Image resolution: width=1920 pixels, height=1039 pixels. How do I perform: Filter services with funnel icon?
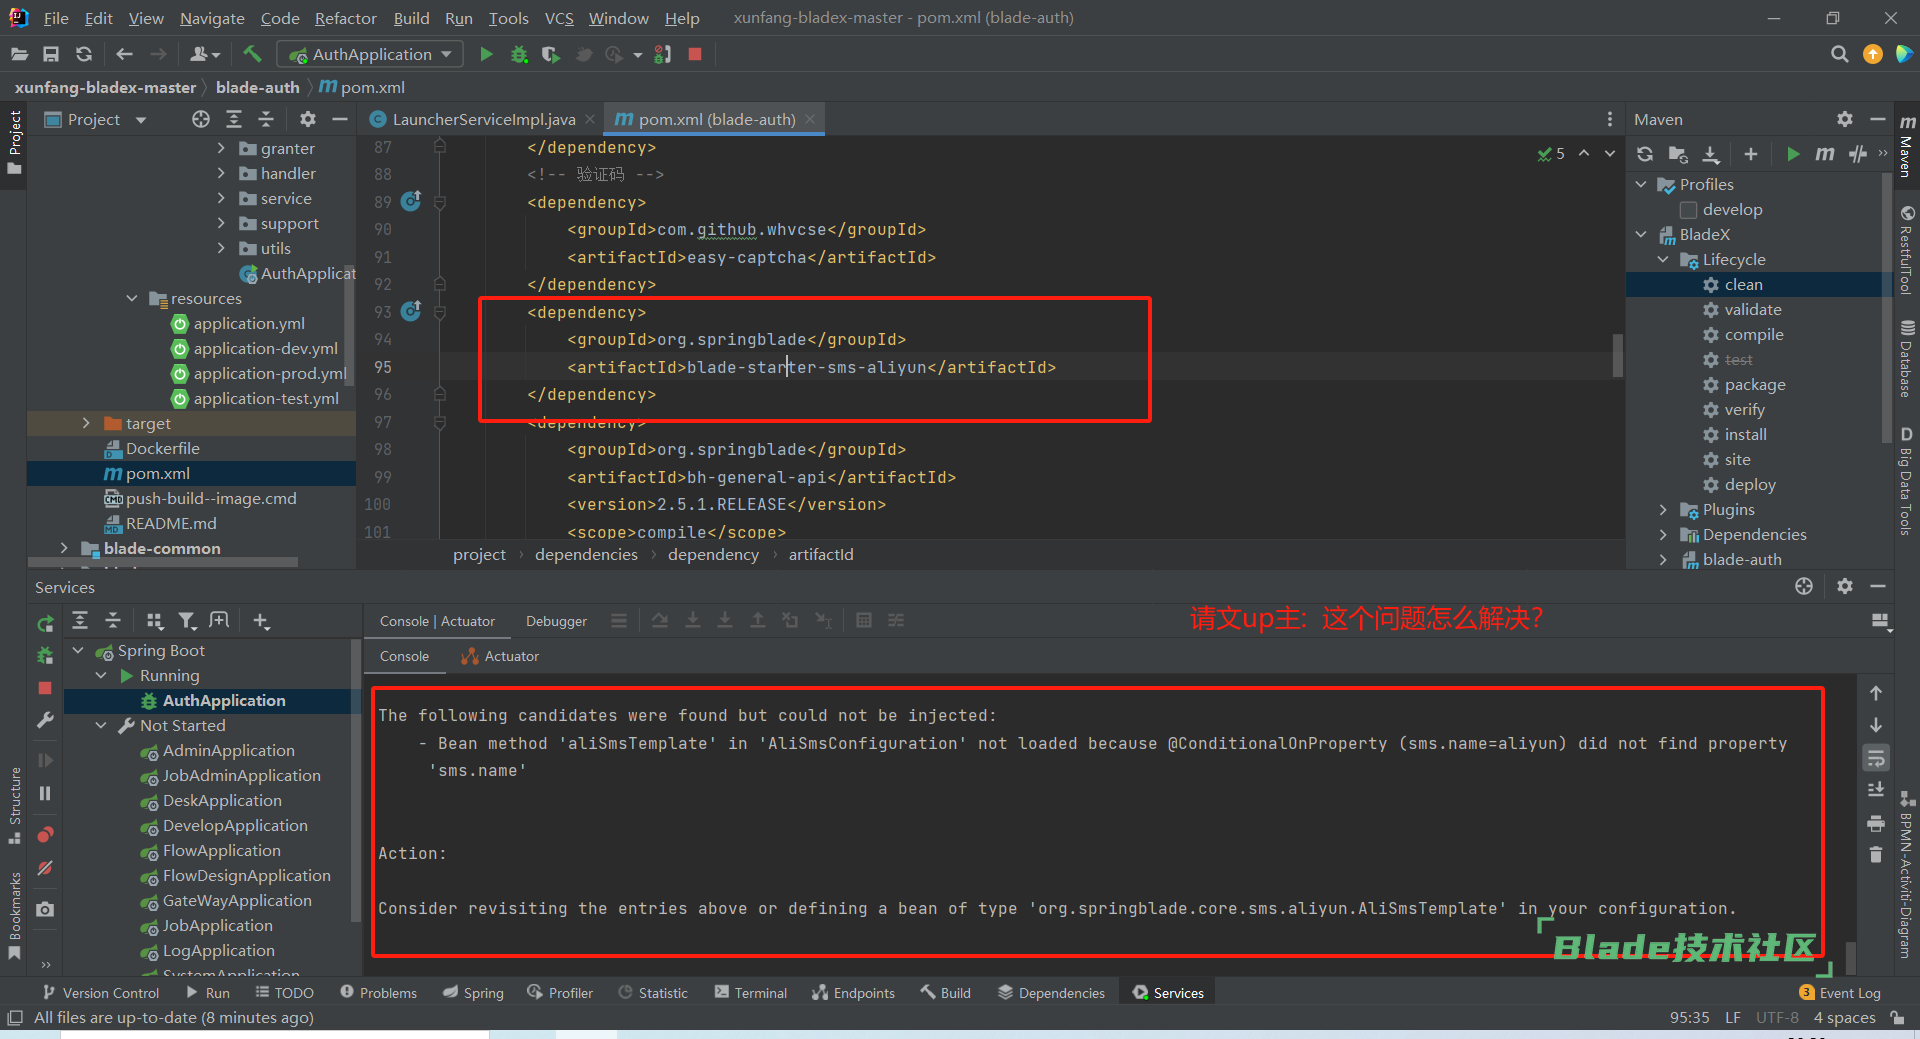187,621
